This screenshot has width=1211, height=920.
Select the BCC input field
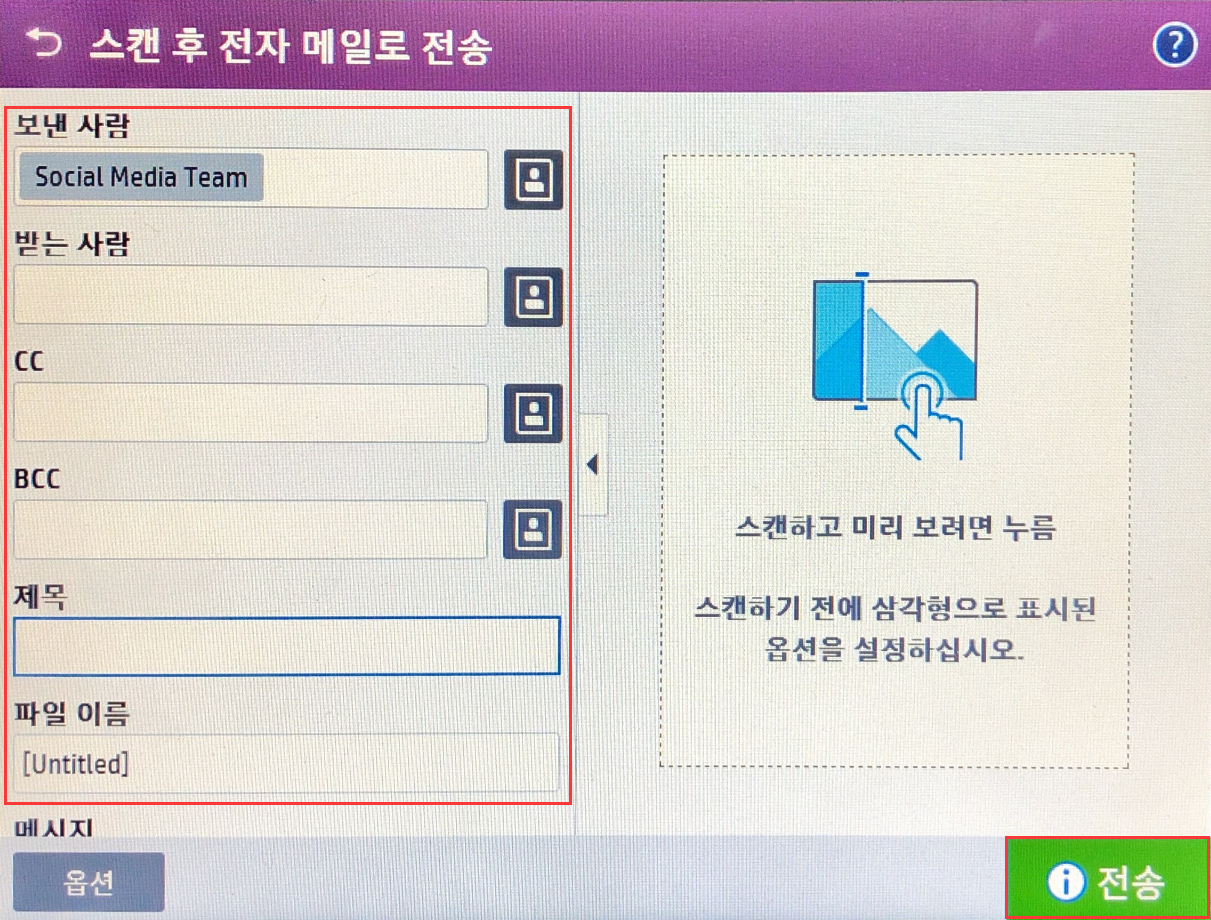click(x=251, y=530)
